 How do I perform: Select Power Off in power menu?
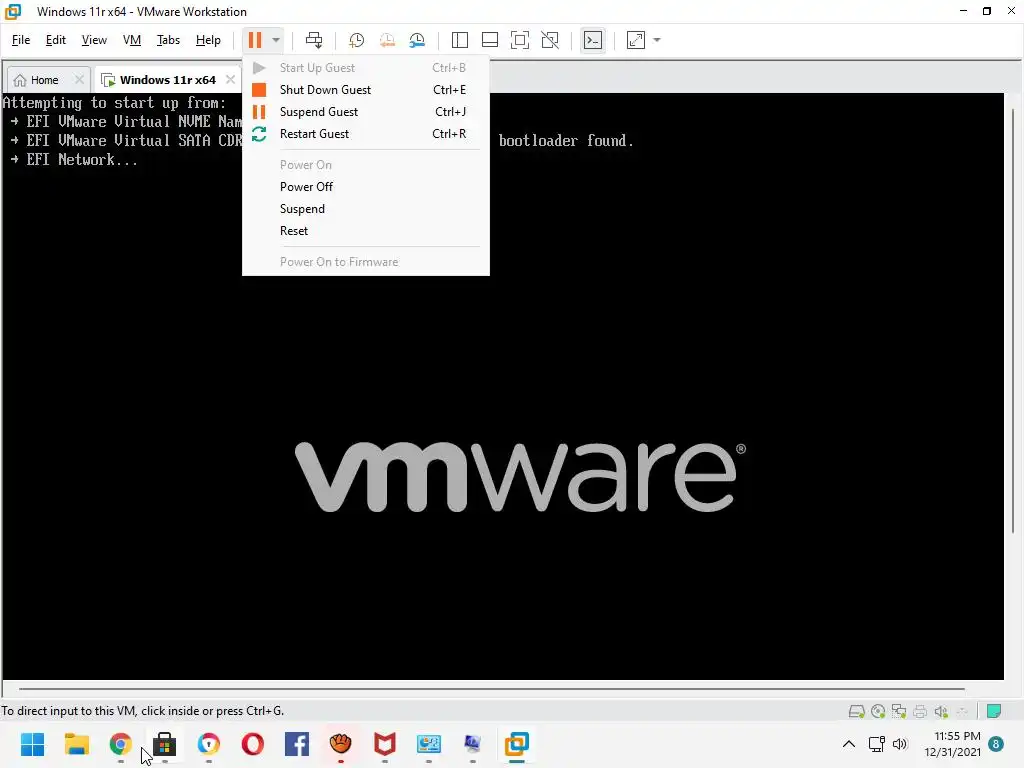pos(366,187)
